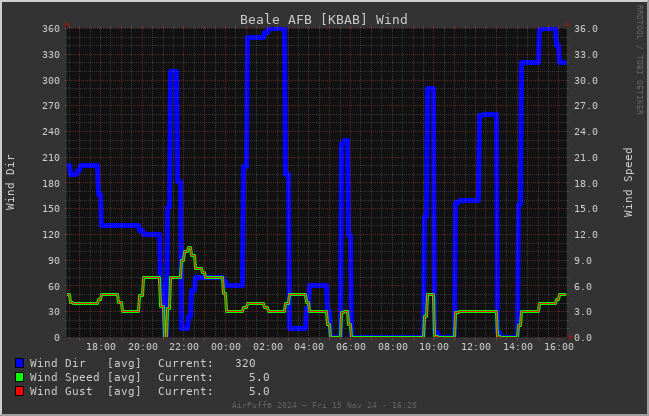Click the 21.0 right axis value
This screenshot has height=416, width=649.
pyautogui.click(x=586, y=158)
